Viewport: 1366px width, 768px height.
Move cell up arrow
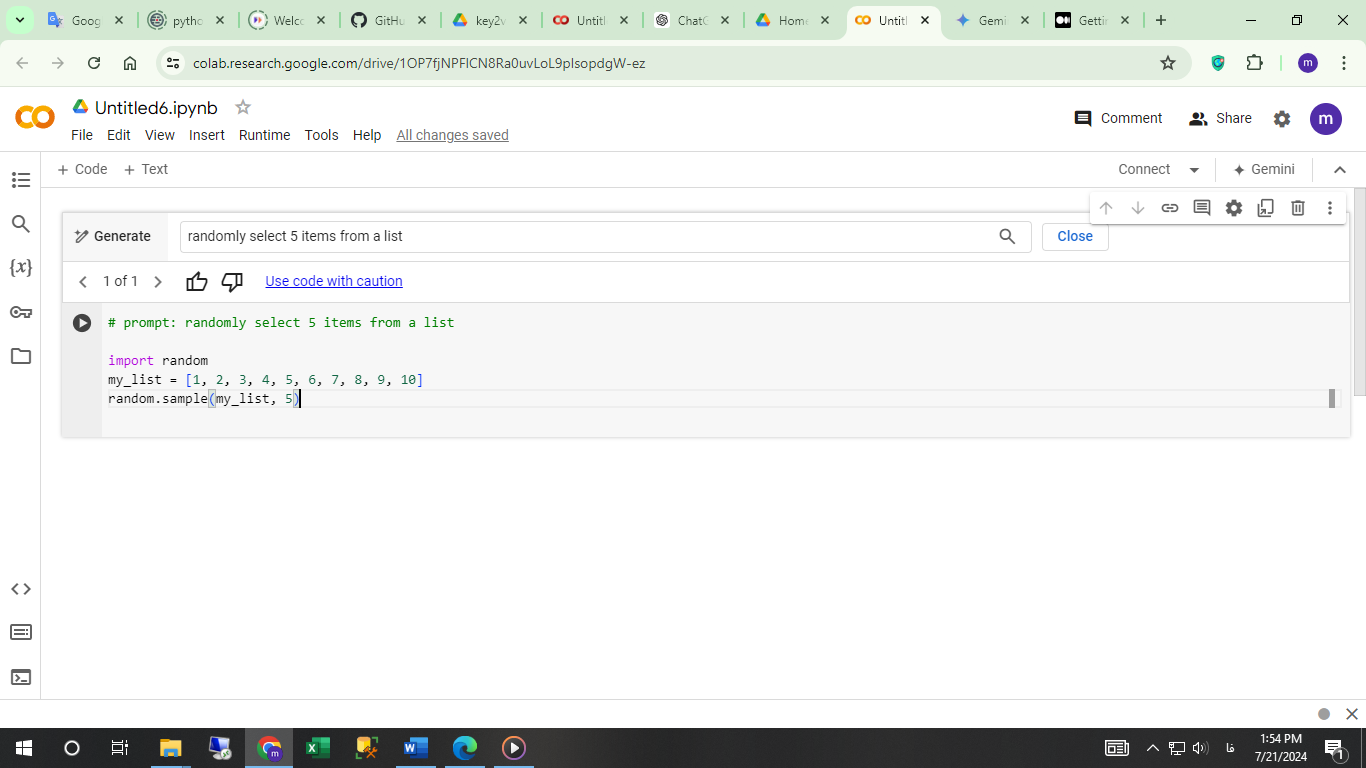click(x=1106, y=208)
